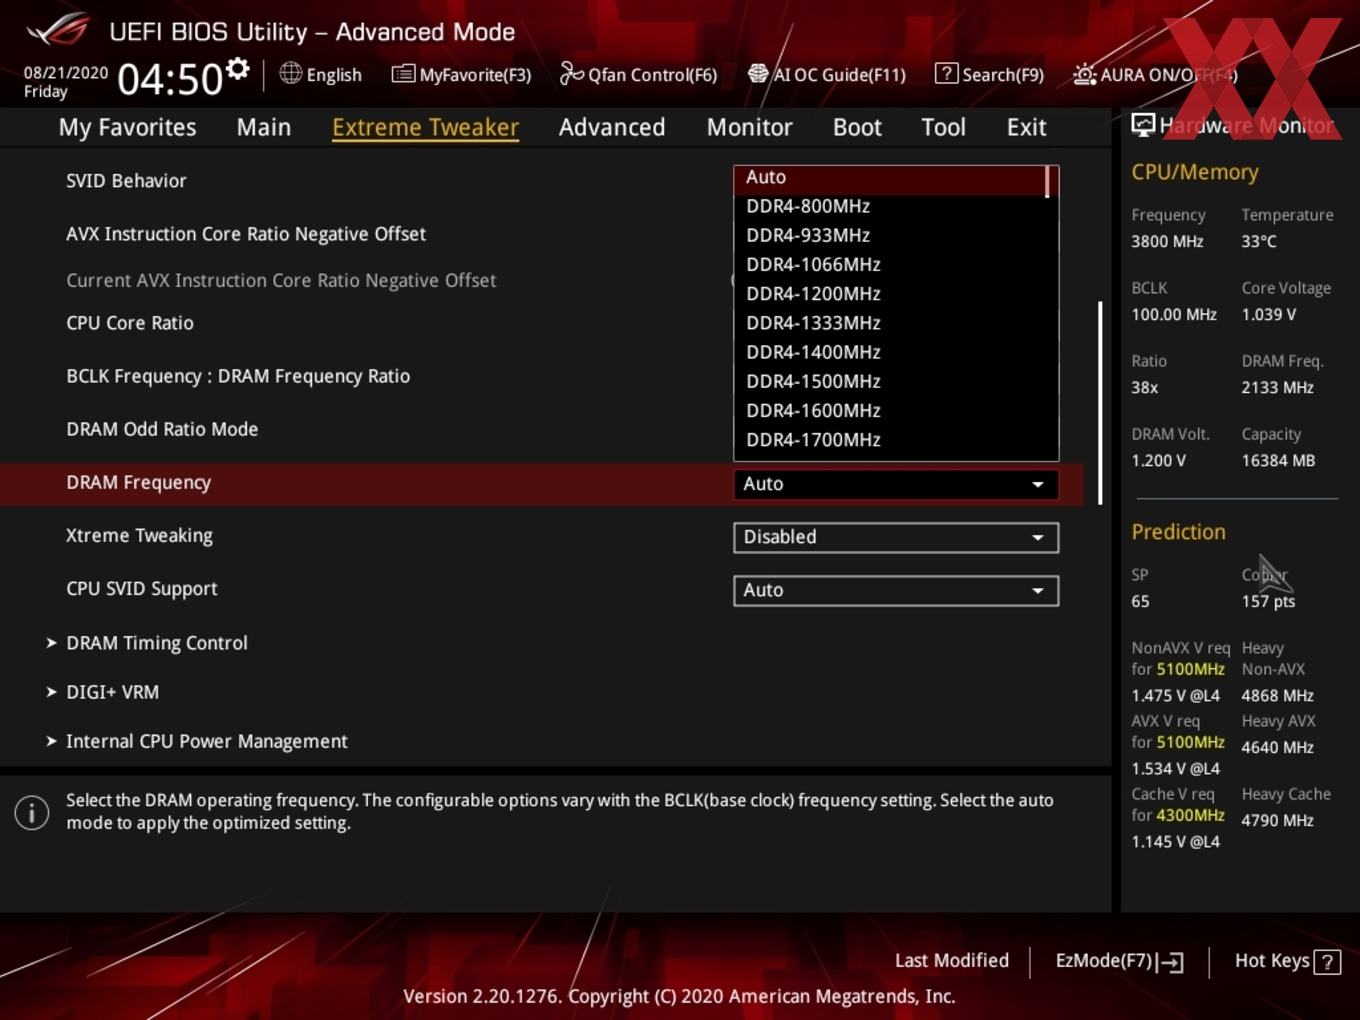Open Search(F9) function
The image size is (1360, 1020).
[989, 74]
